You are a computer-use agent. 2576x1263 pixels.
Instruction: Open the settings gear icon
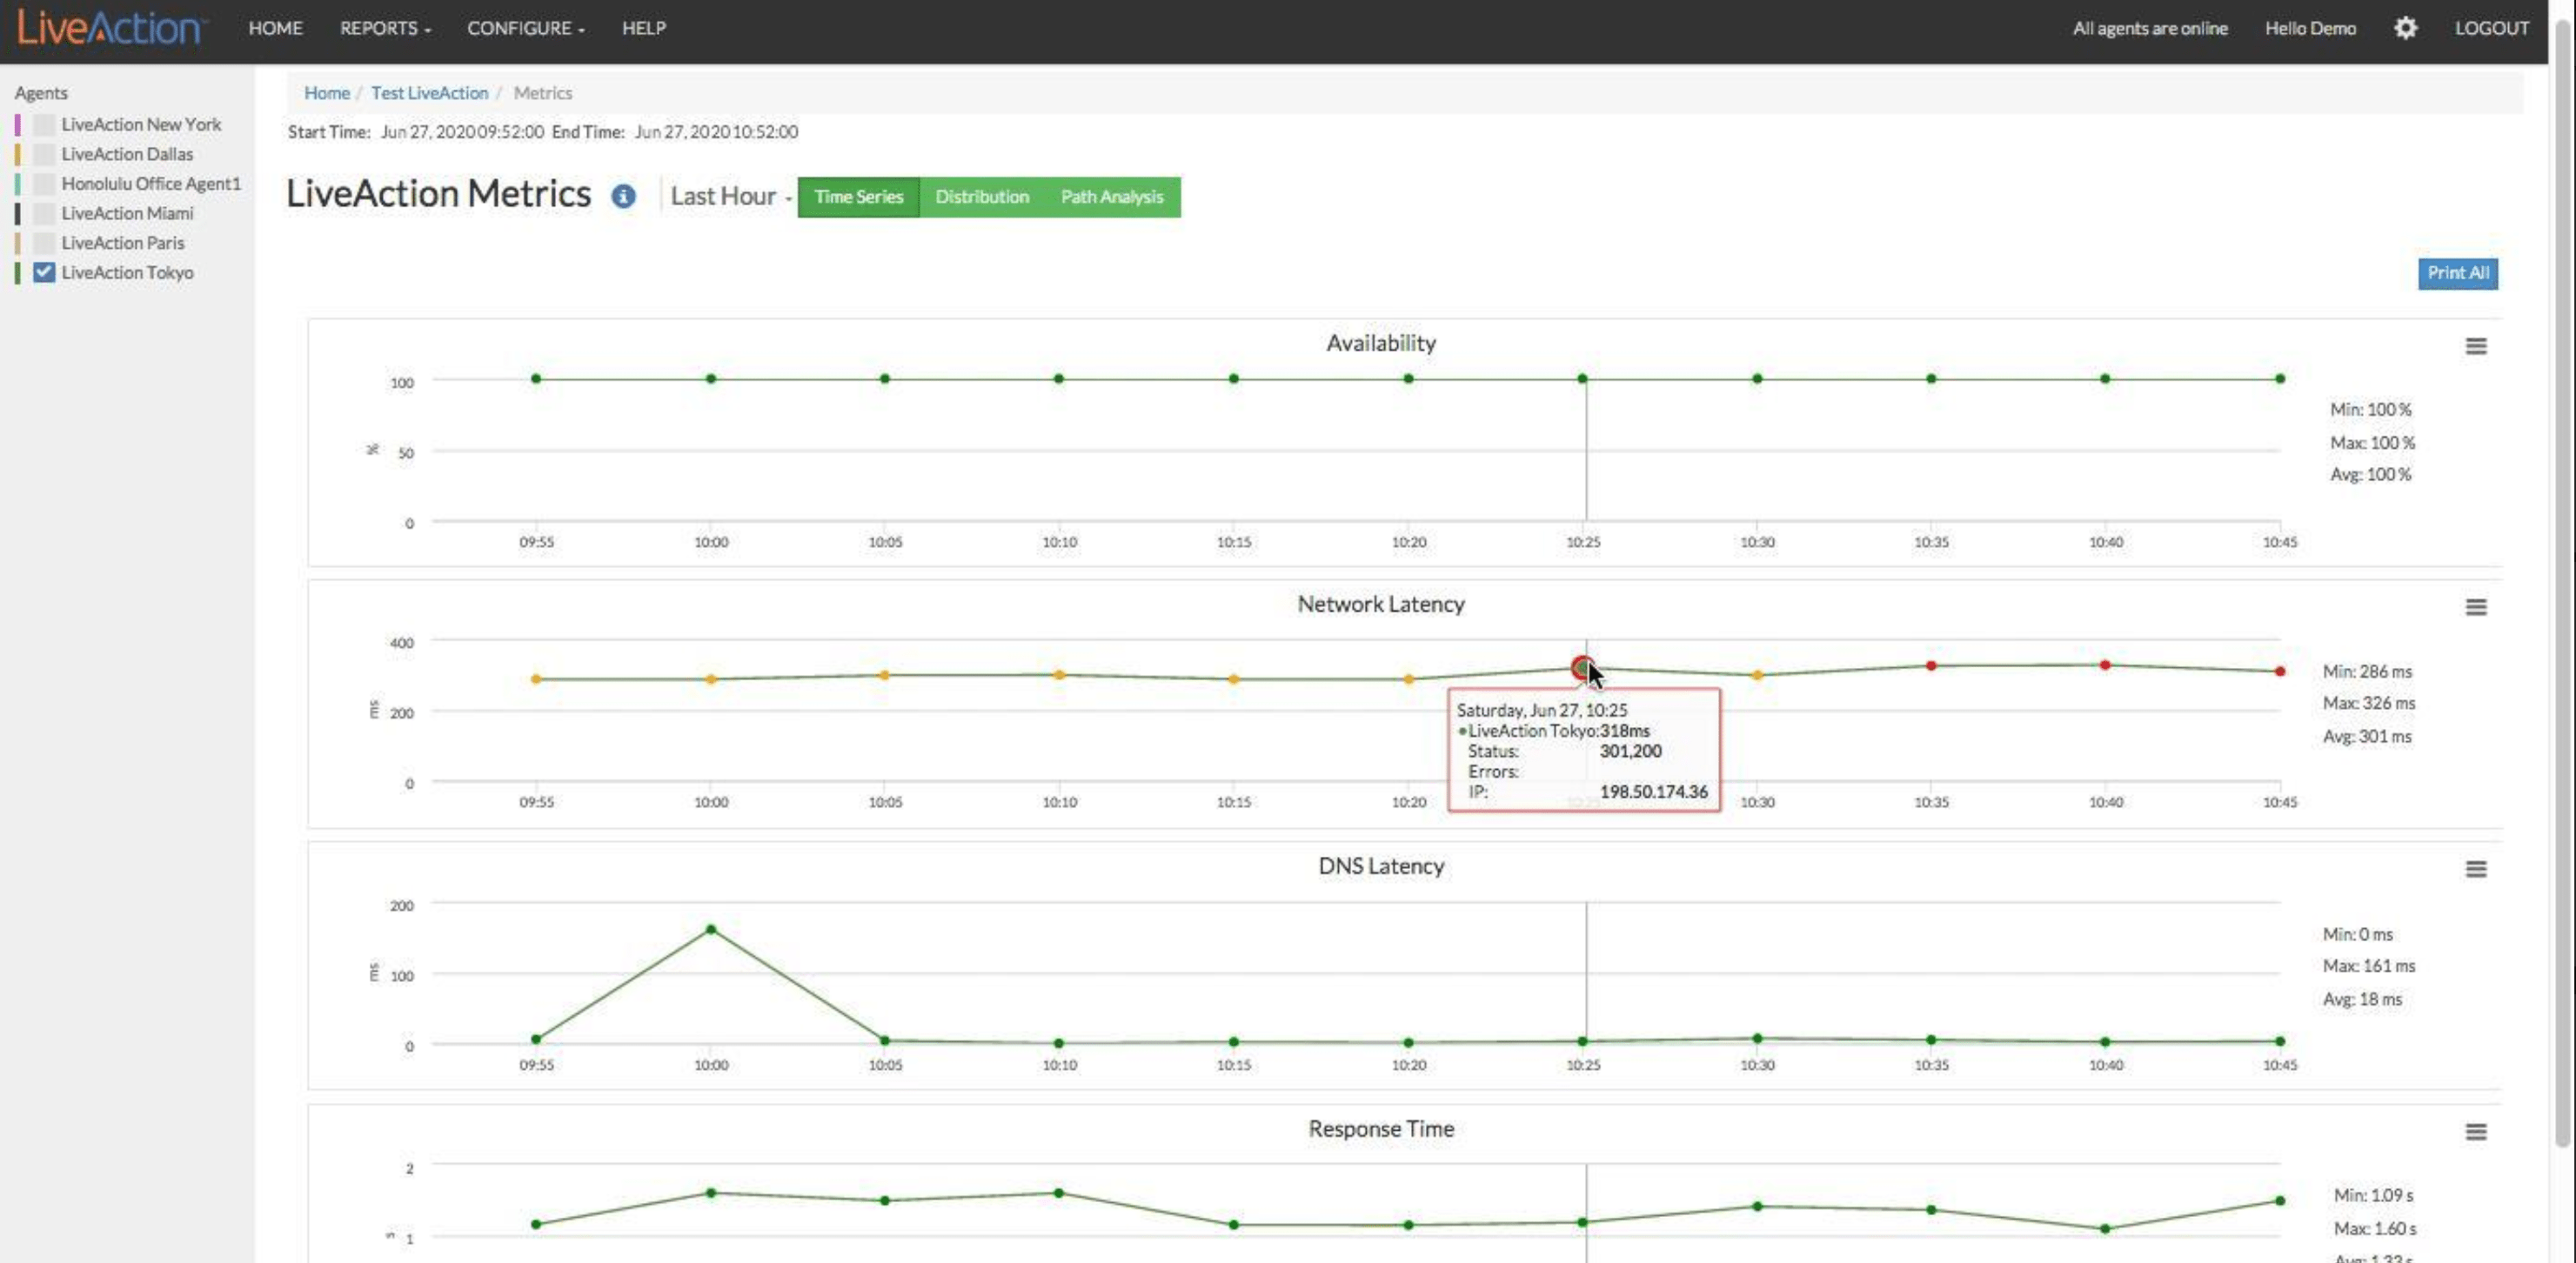click(x=2405, y=28)
